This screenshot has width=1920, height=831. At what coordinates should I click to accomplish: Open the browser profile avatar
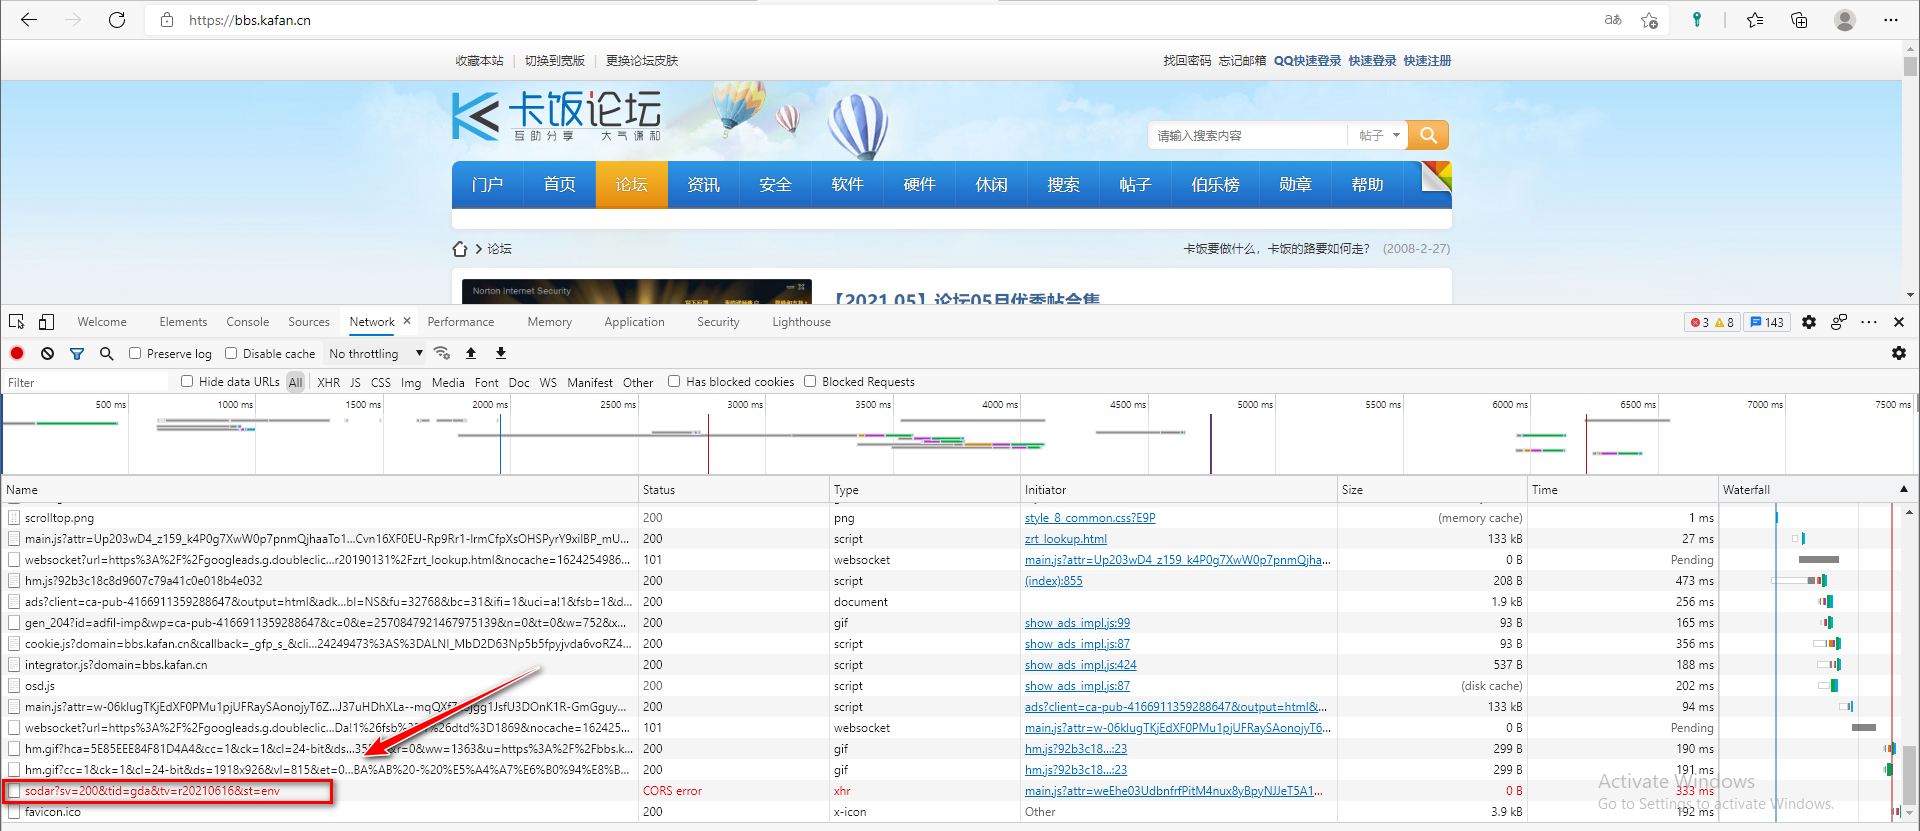(1845, 20)
